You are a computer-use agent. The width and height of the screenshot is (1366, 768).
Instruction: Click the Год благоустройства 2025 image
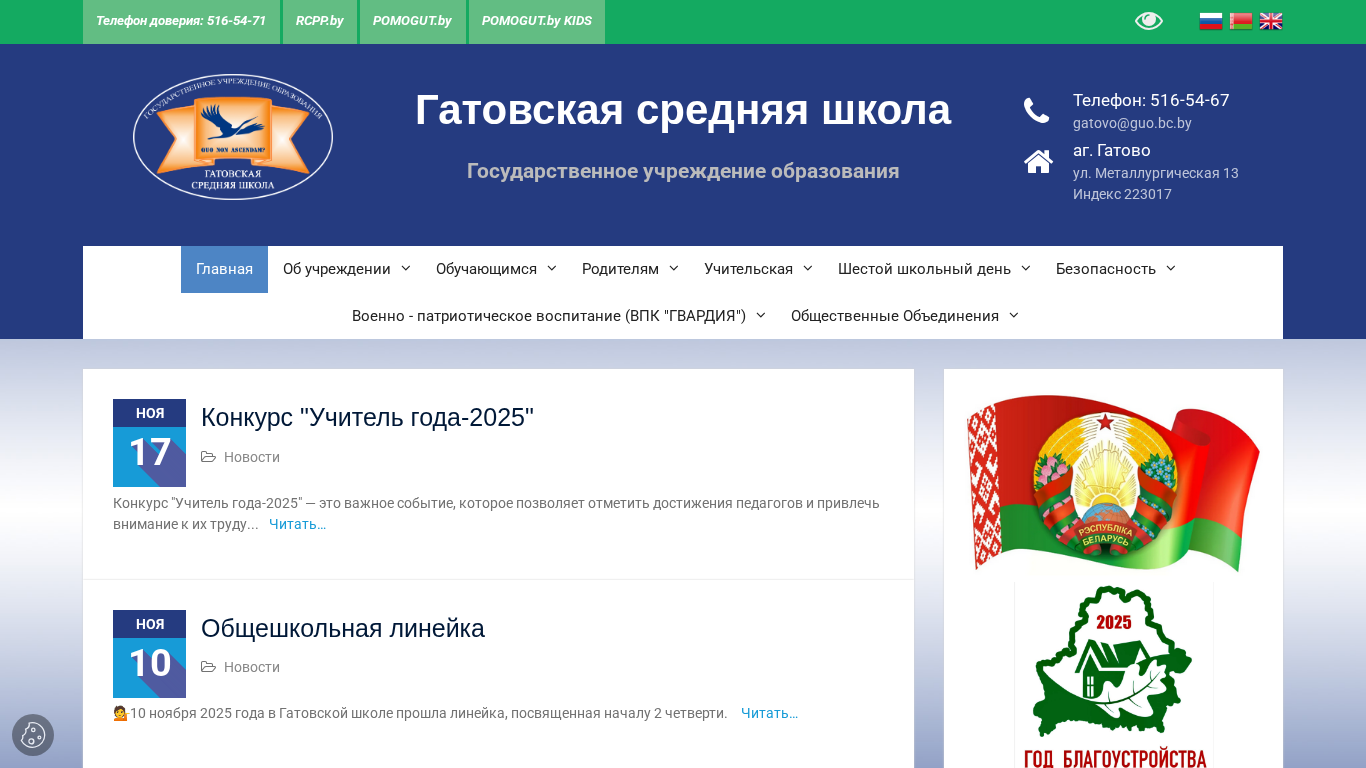pyautogui.click(x=1114, y=676)
